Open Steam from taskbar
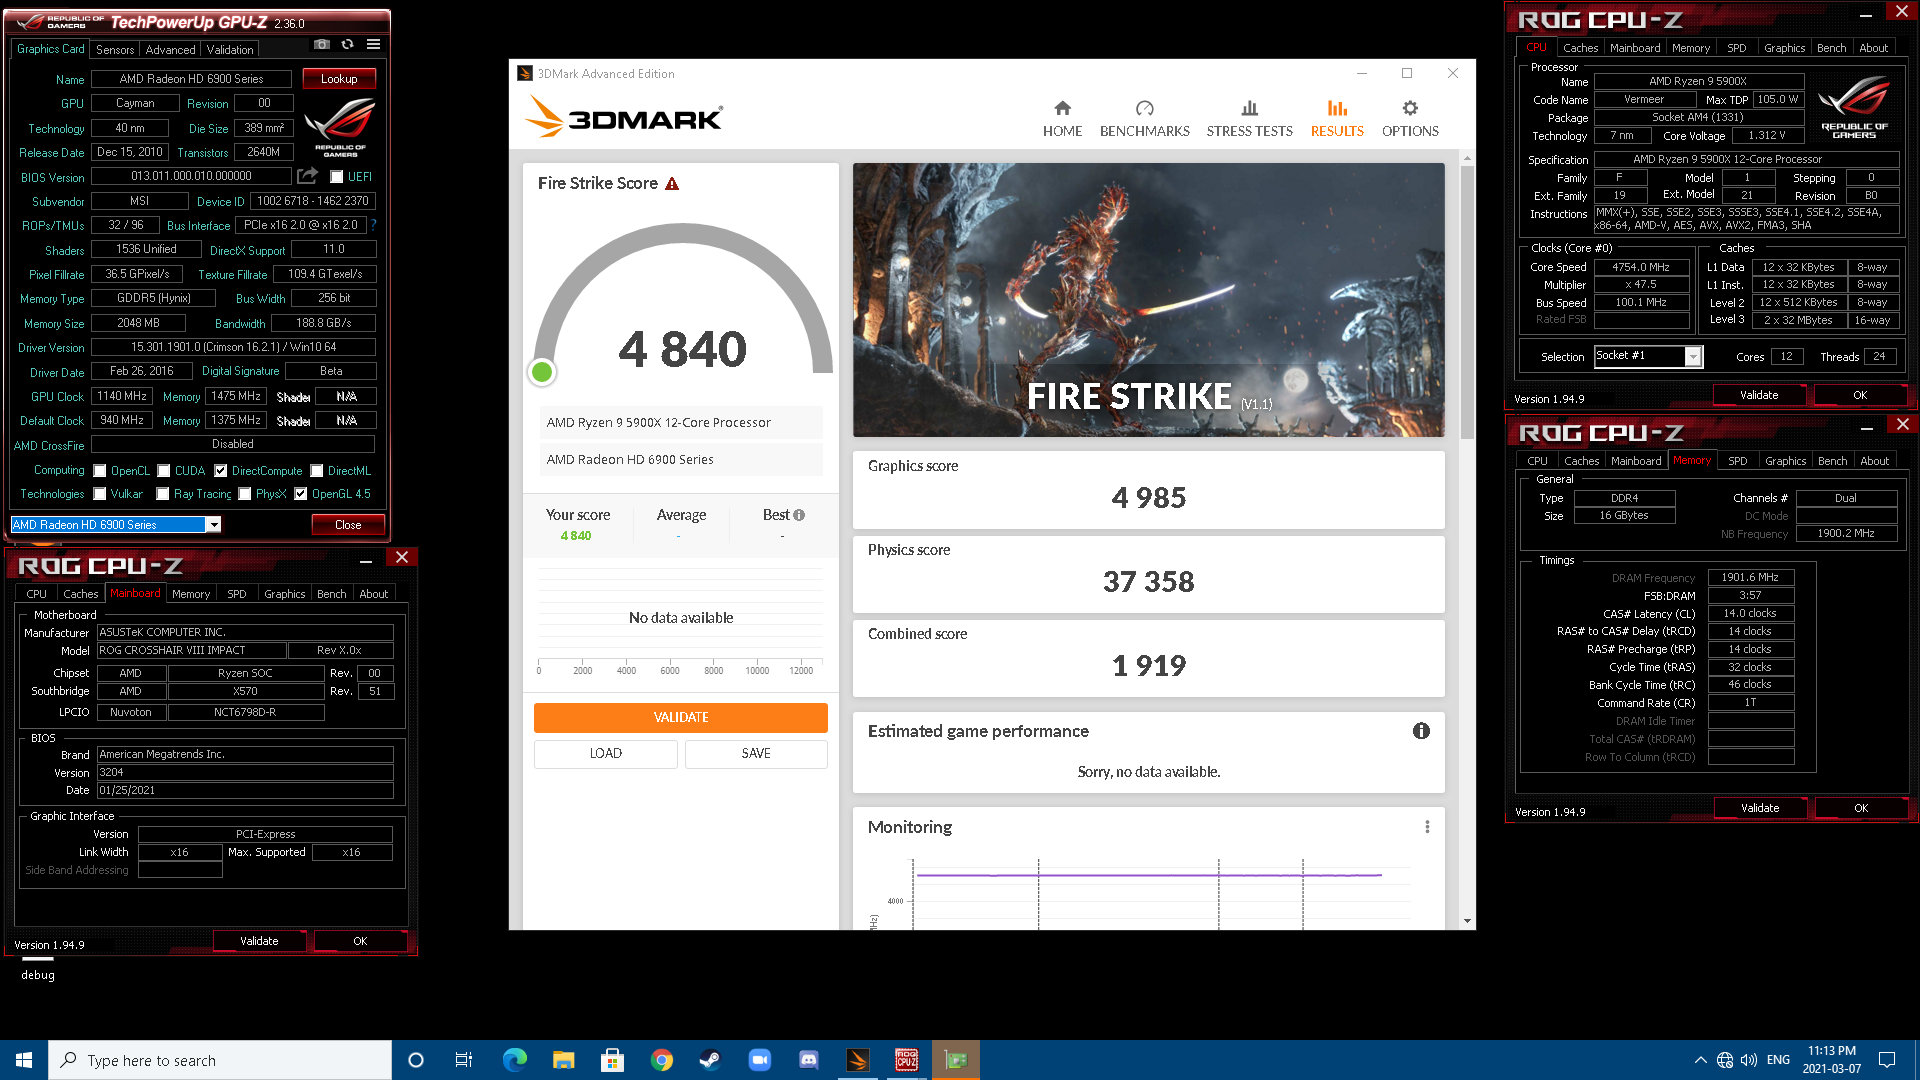The image size is (1920, 1080). click(x=710, y=1060)
